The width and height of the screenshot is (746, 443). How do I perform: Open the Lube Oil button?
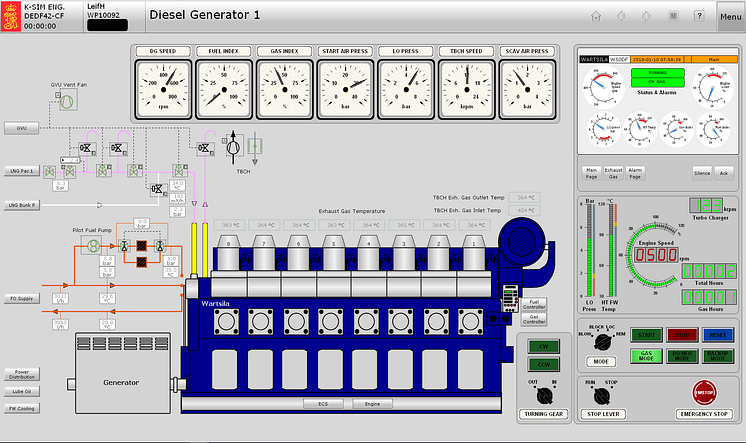[x=22, y=392]
